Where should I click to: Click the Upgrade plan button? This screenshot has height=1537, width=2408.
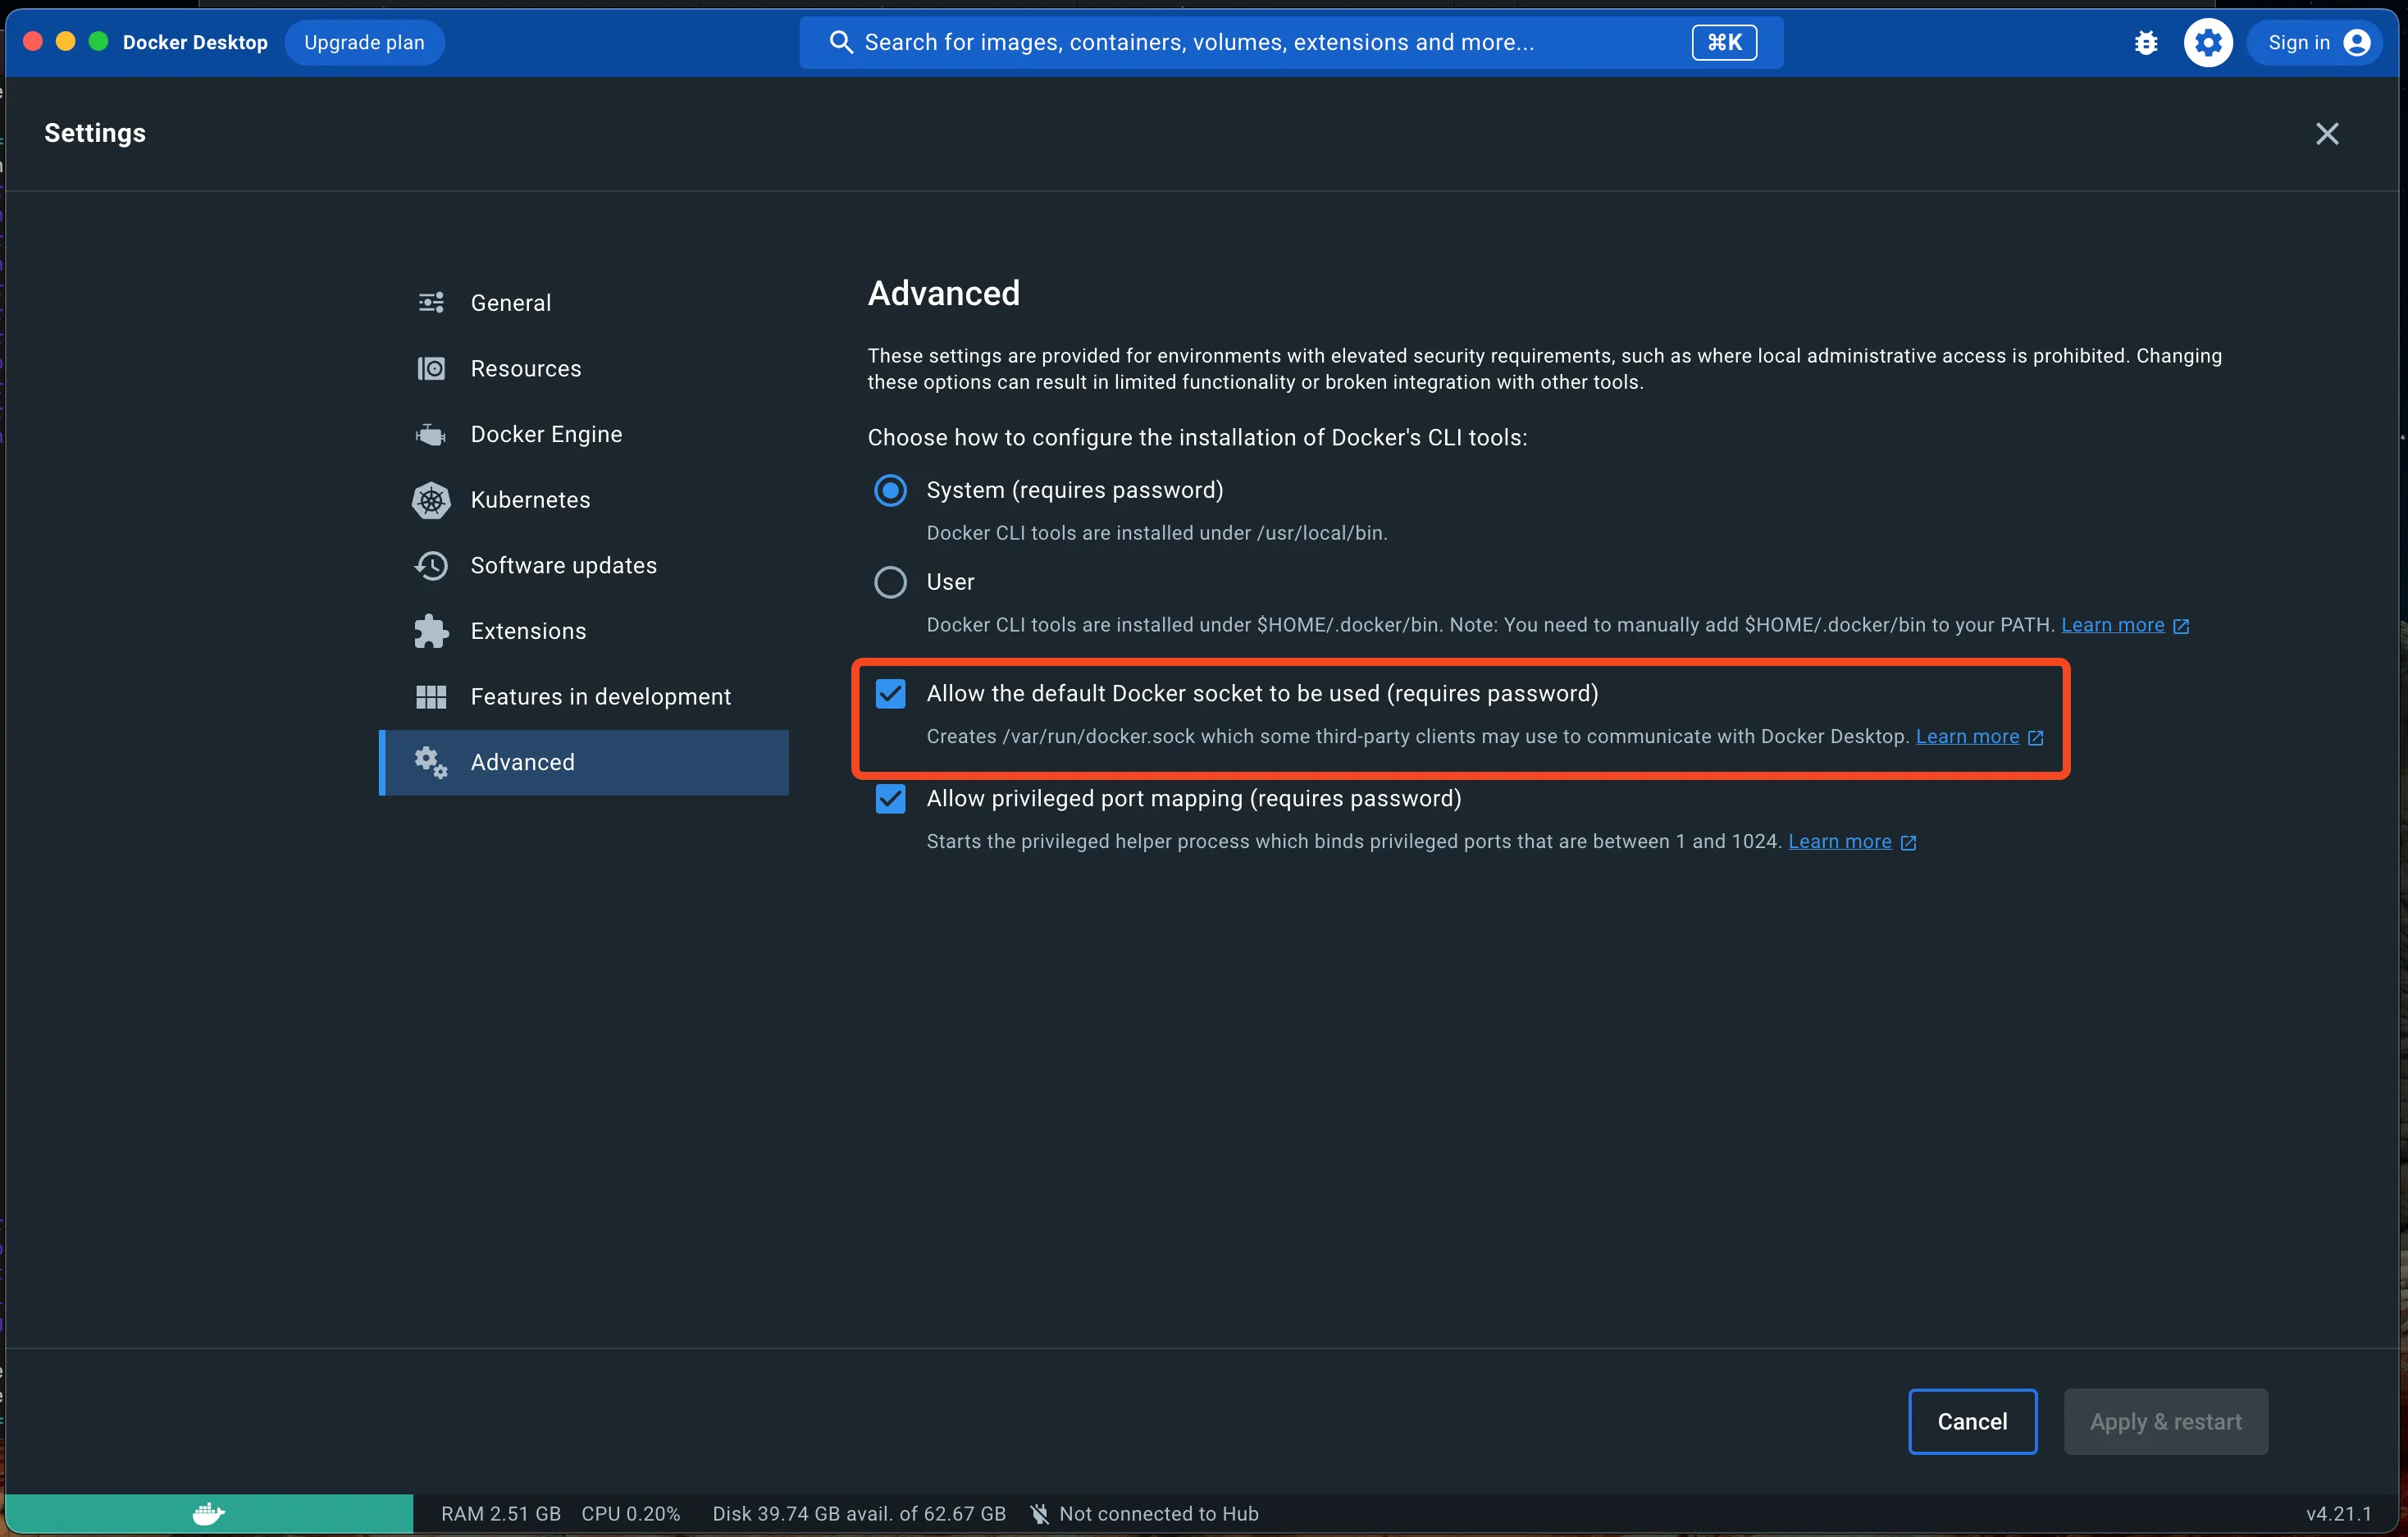(x=364, y=43)
